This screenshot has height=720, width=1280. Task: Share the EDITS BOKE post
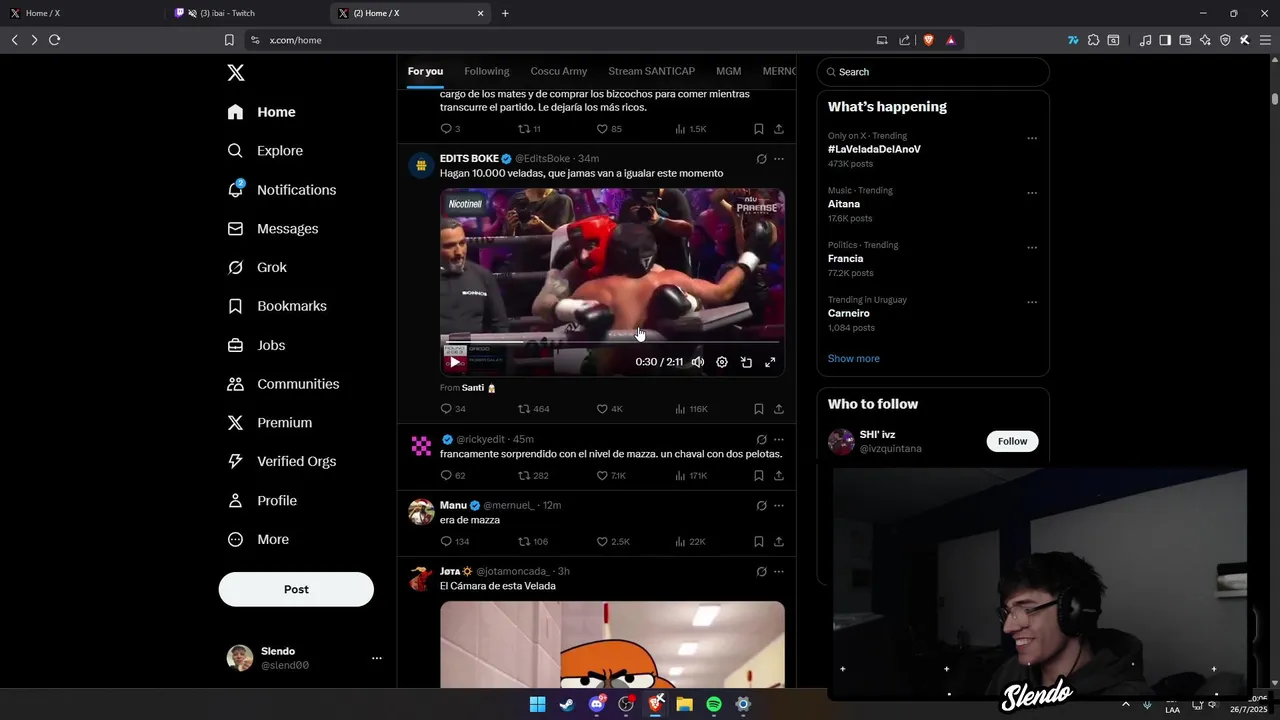coord(779,409)
